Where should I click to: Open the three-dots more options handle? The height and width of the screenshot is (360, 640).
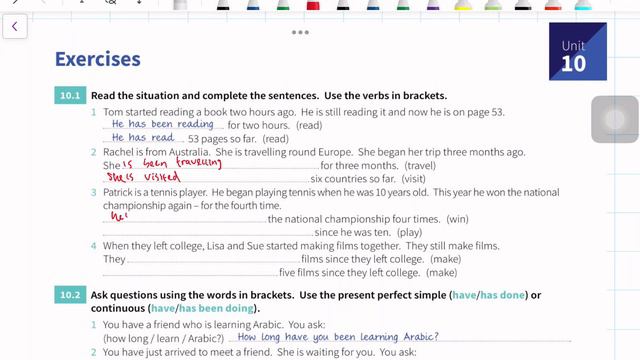coord(300,32)
